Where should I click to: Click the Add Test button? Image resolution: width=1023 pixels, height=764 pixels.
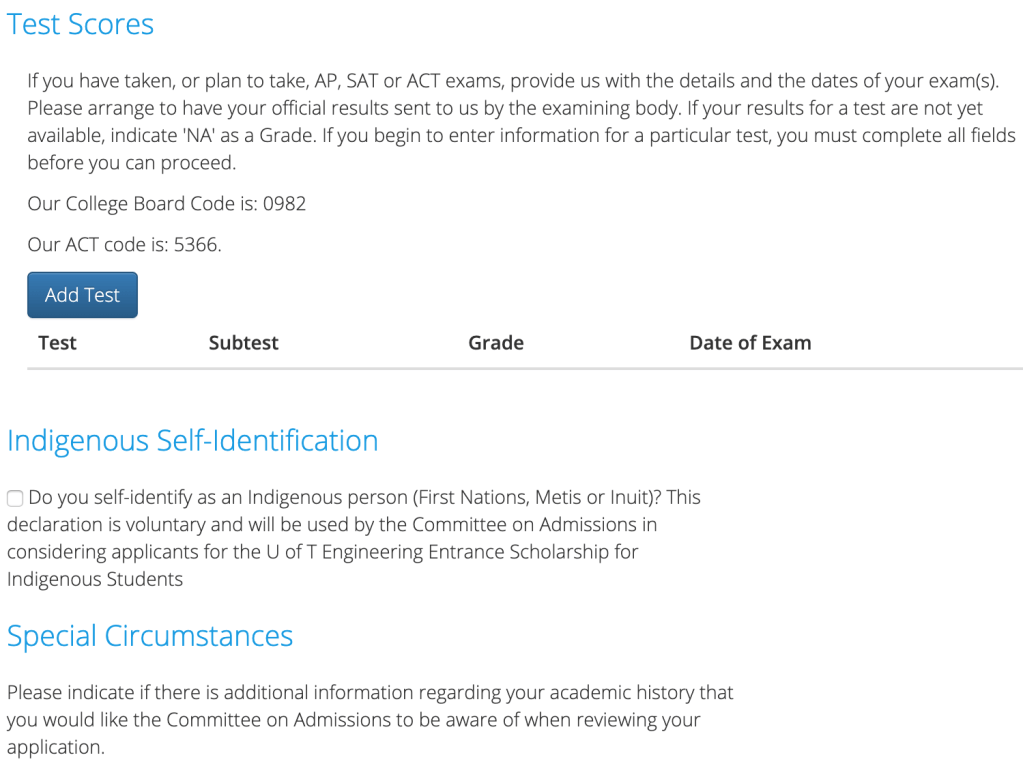(82, 295)
